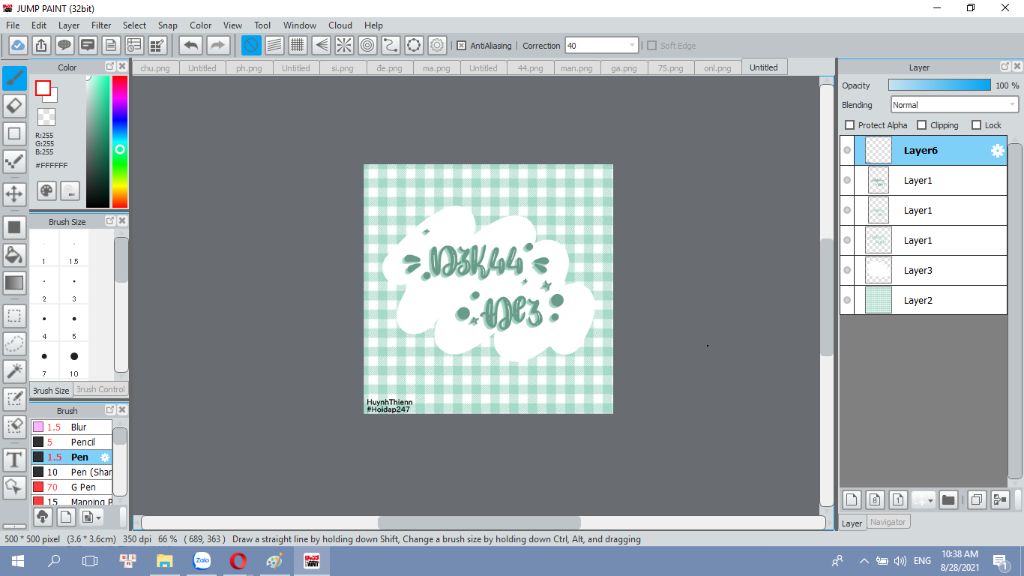Open the Blending mode dropdown
The image size is (1024, 576).
coord(1012,104)
